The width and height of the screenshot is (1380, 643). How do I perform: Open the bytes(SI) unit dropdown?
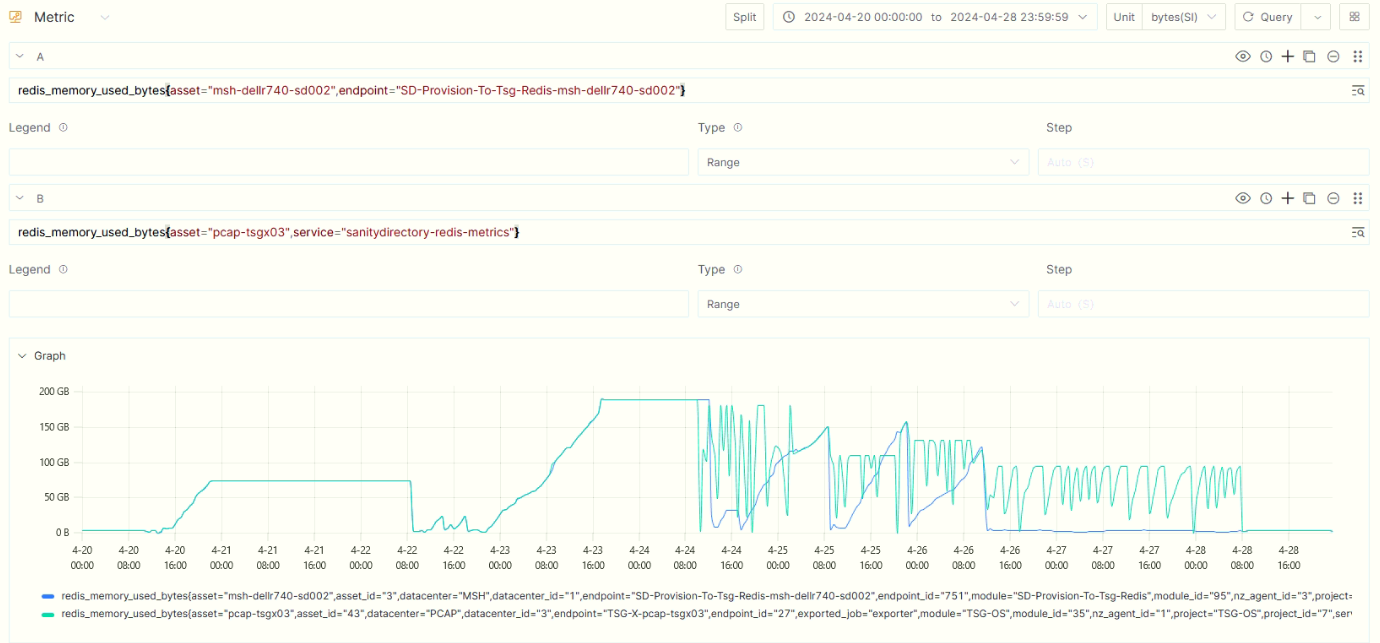(x=1184, y=17)
